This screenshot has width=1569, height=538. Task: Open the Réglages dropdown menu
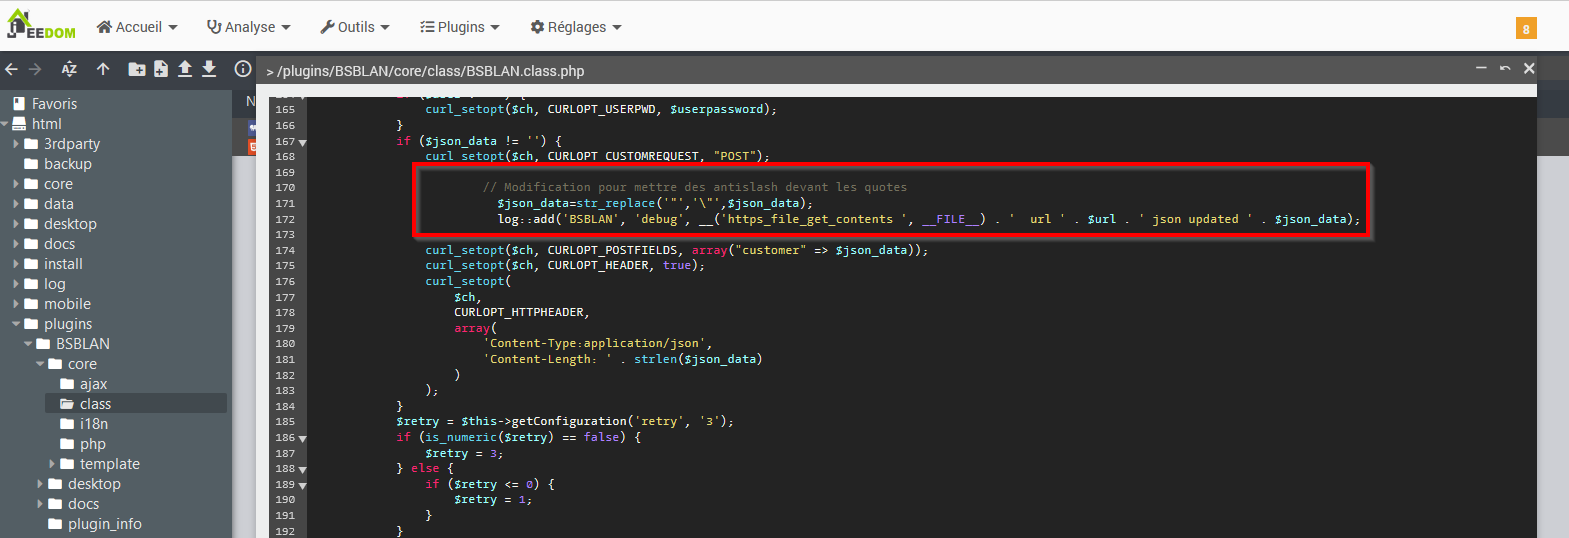(x=576, y=27)
